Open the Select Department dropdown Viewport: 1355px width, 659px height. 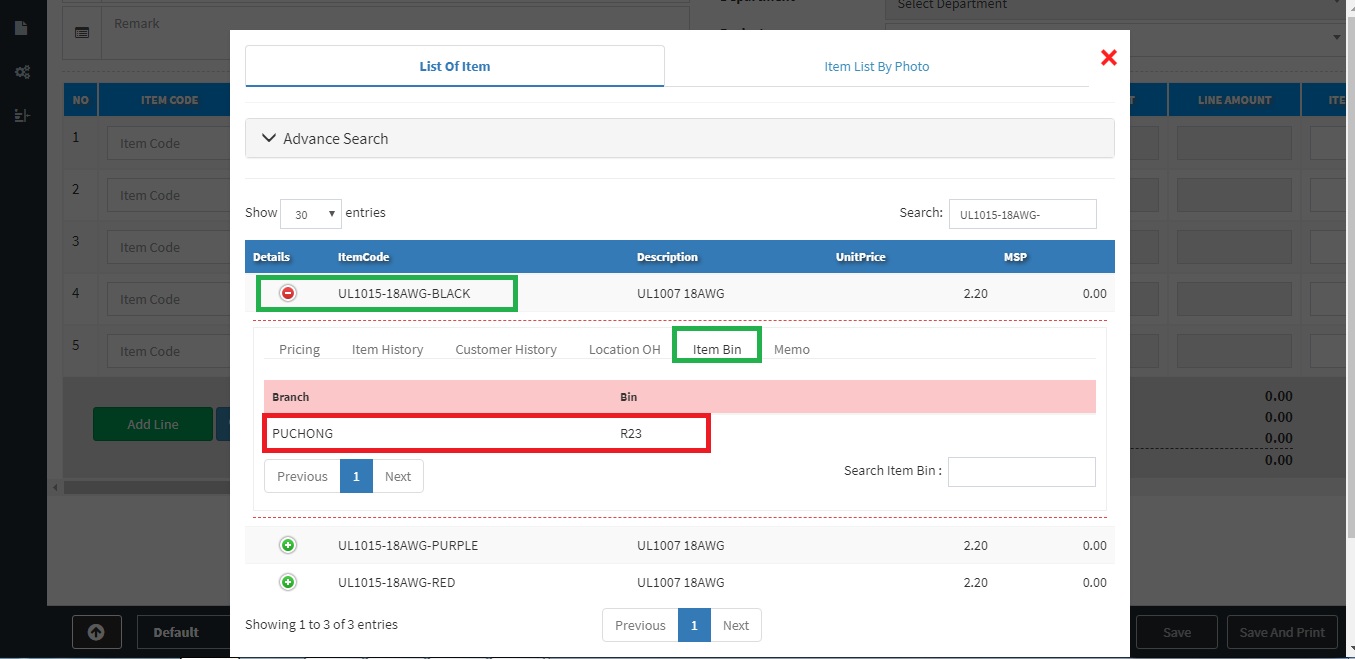click(1114, 6)
